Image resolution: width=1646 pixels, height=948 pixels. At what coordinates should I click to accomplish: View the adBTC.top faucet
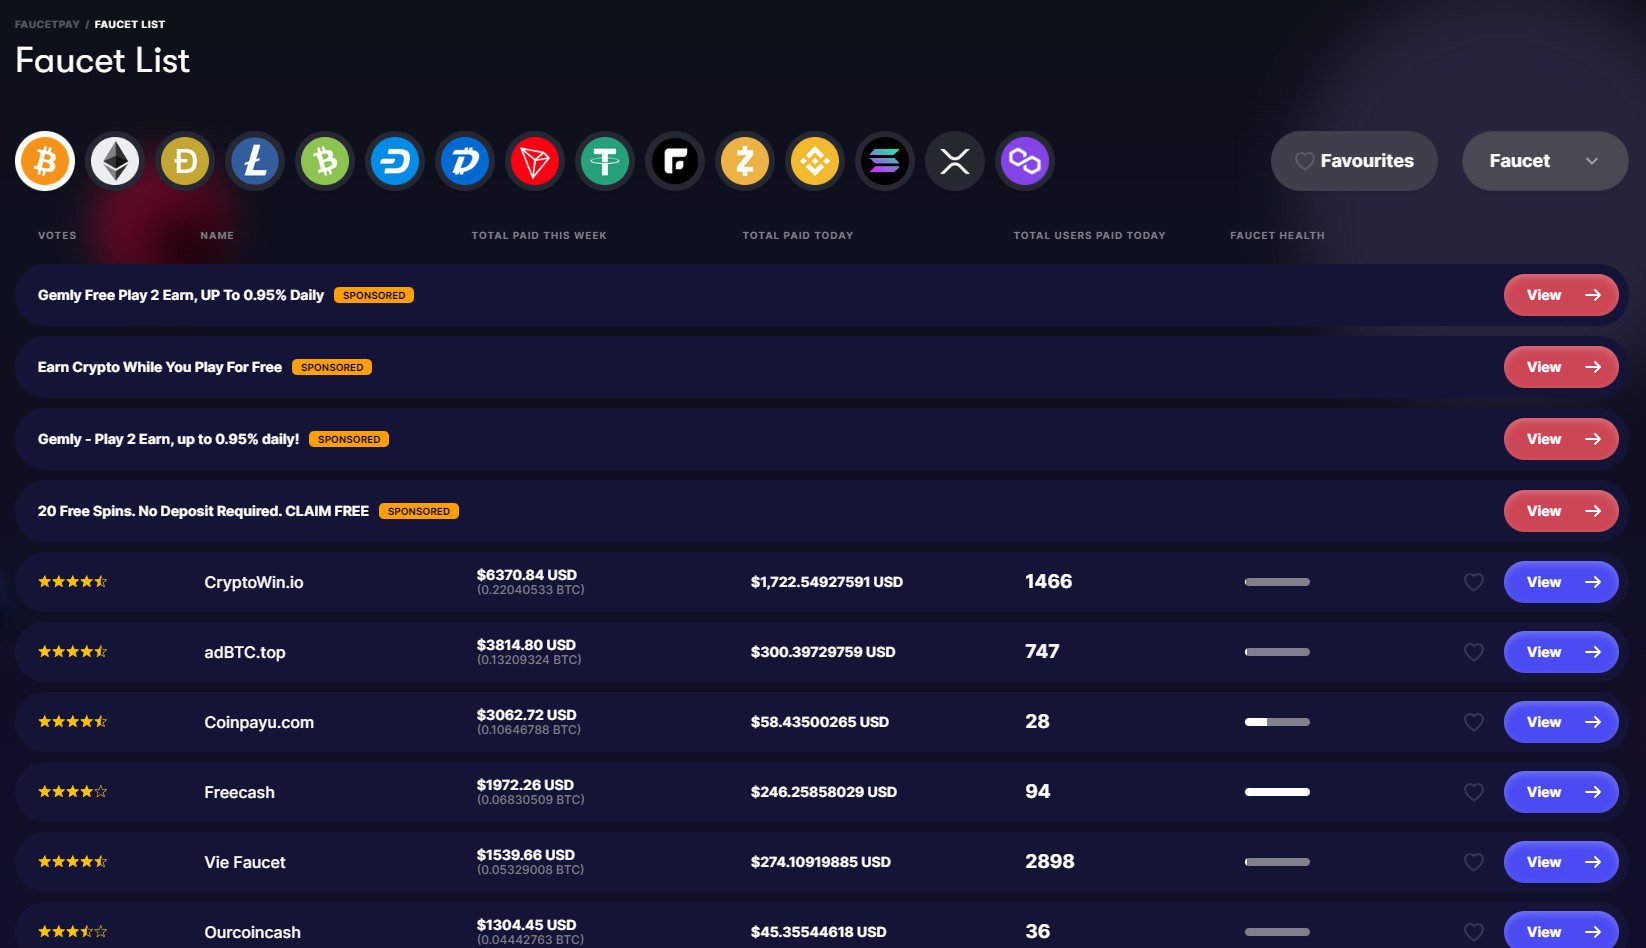point(1561,652)
